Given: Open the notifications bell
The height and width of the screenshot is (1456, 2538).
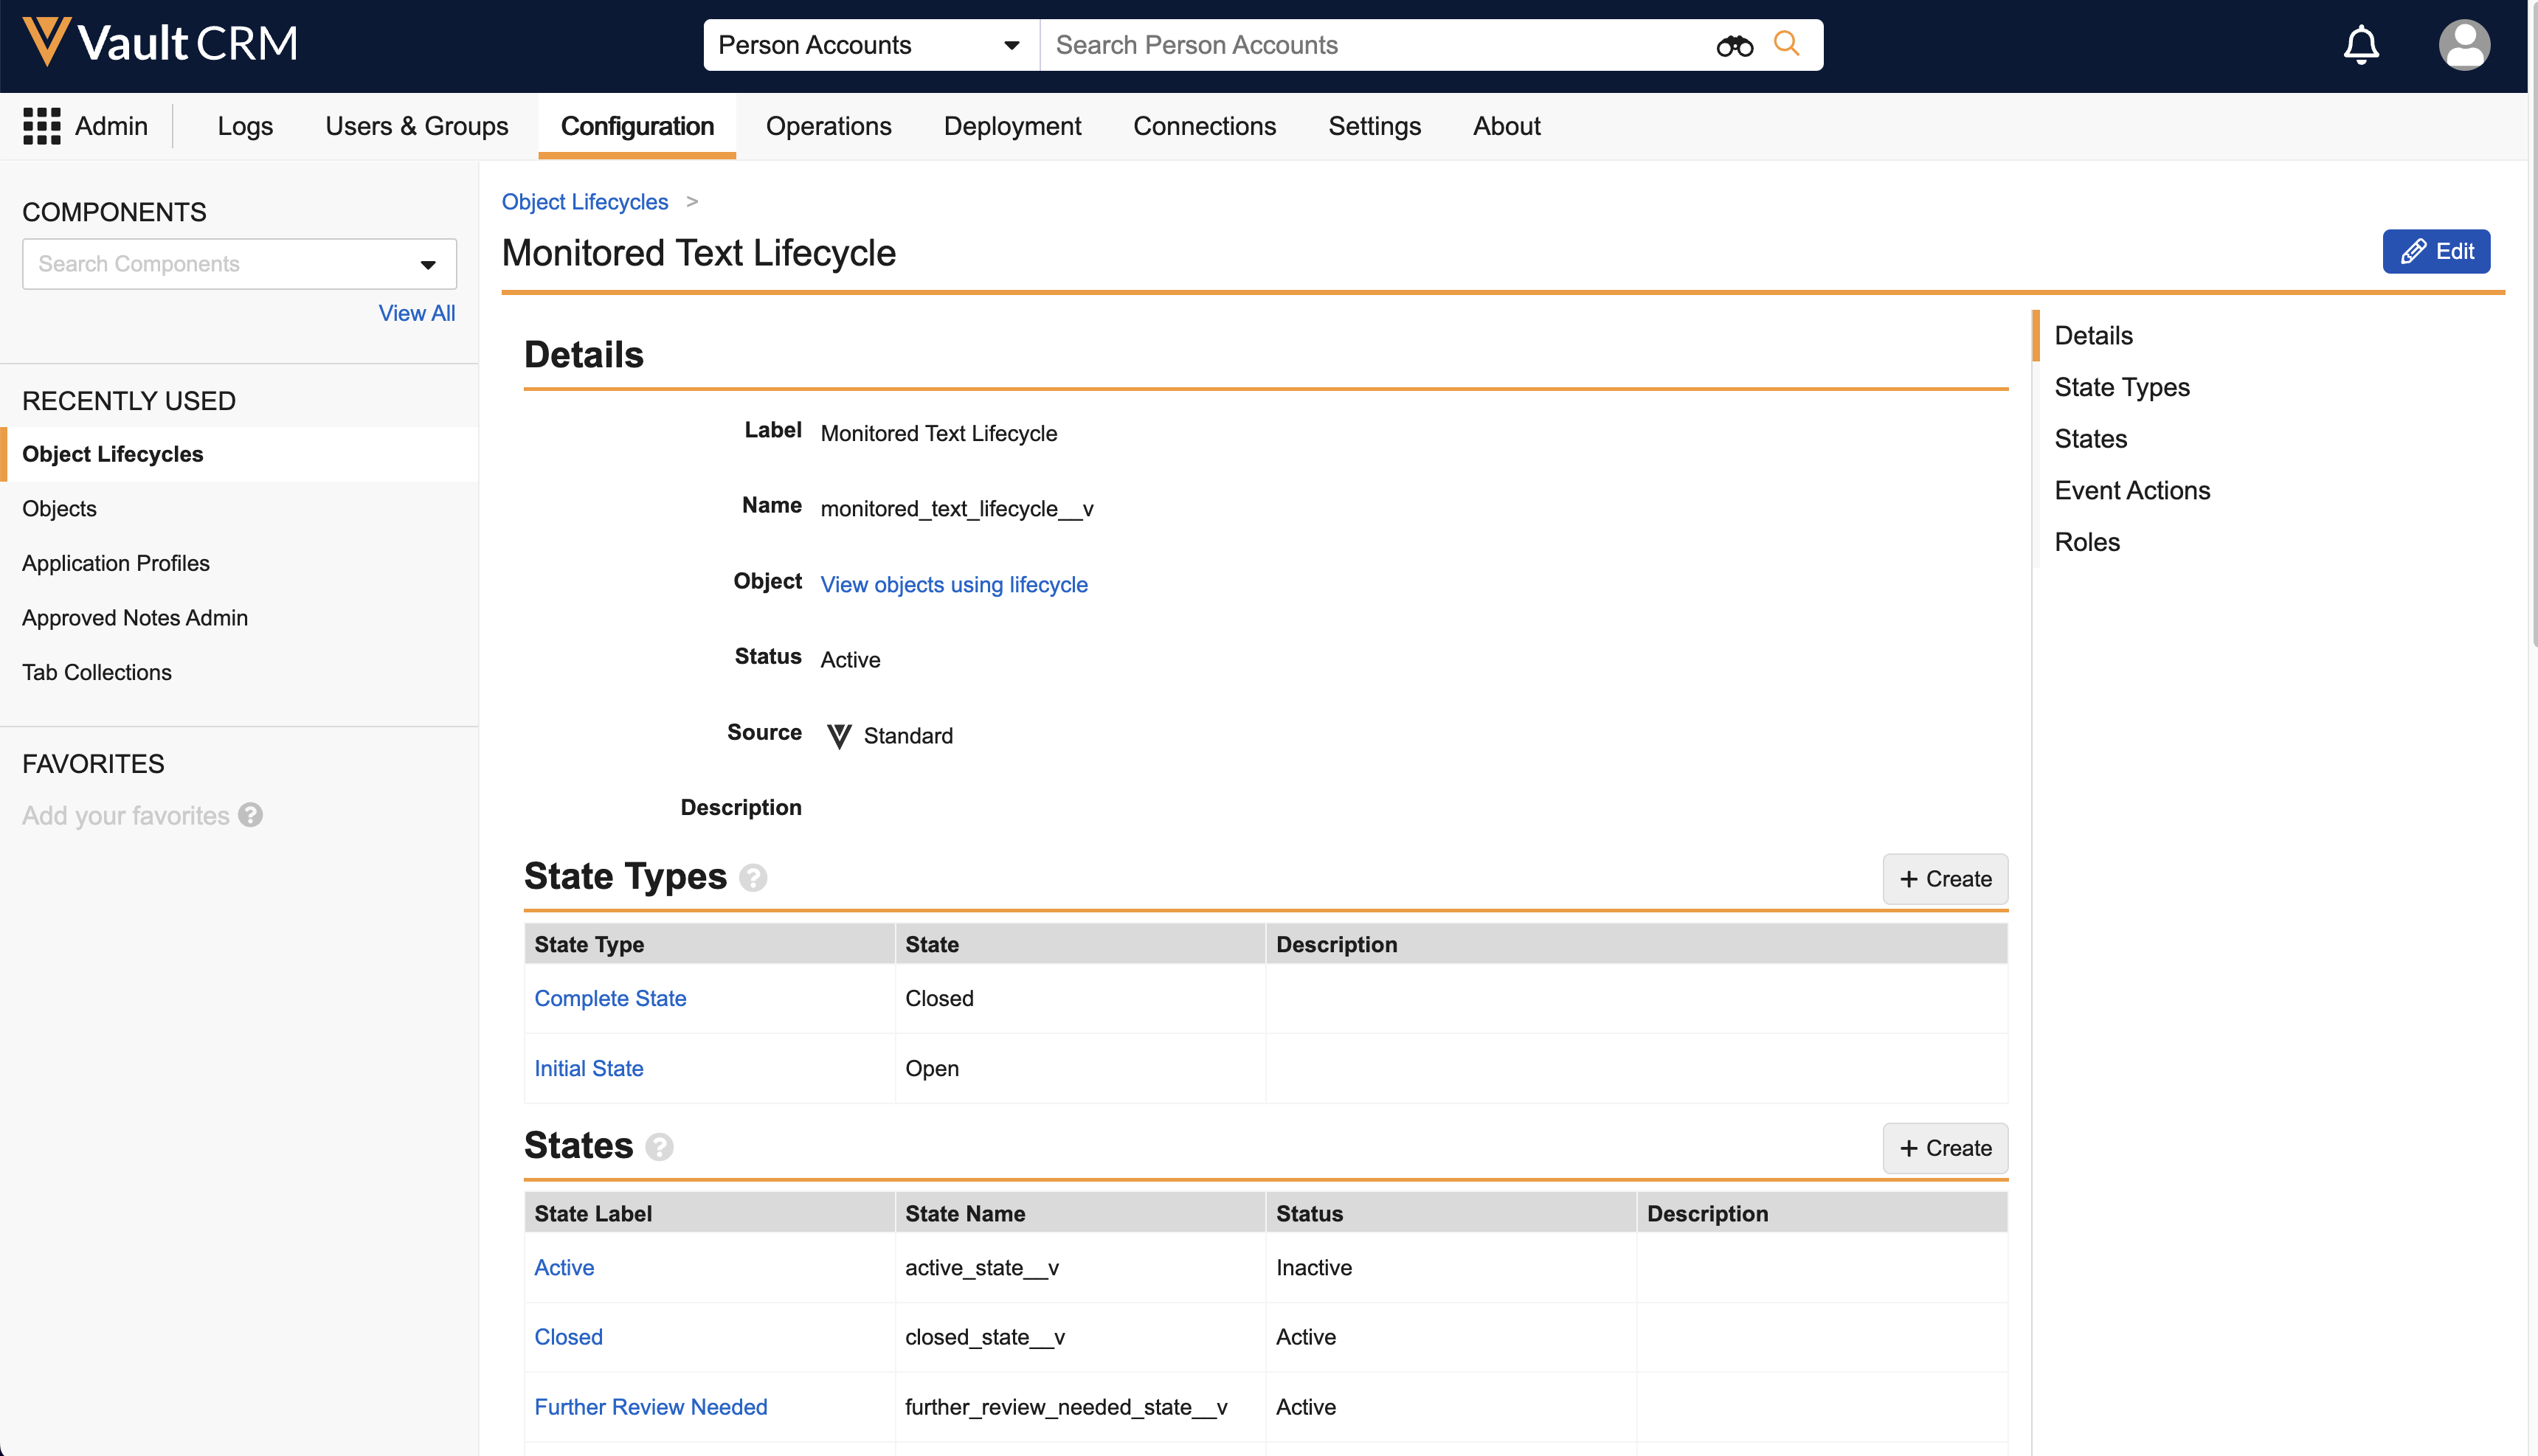Looking at the screenshot, I should (x=2360, y=45).
